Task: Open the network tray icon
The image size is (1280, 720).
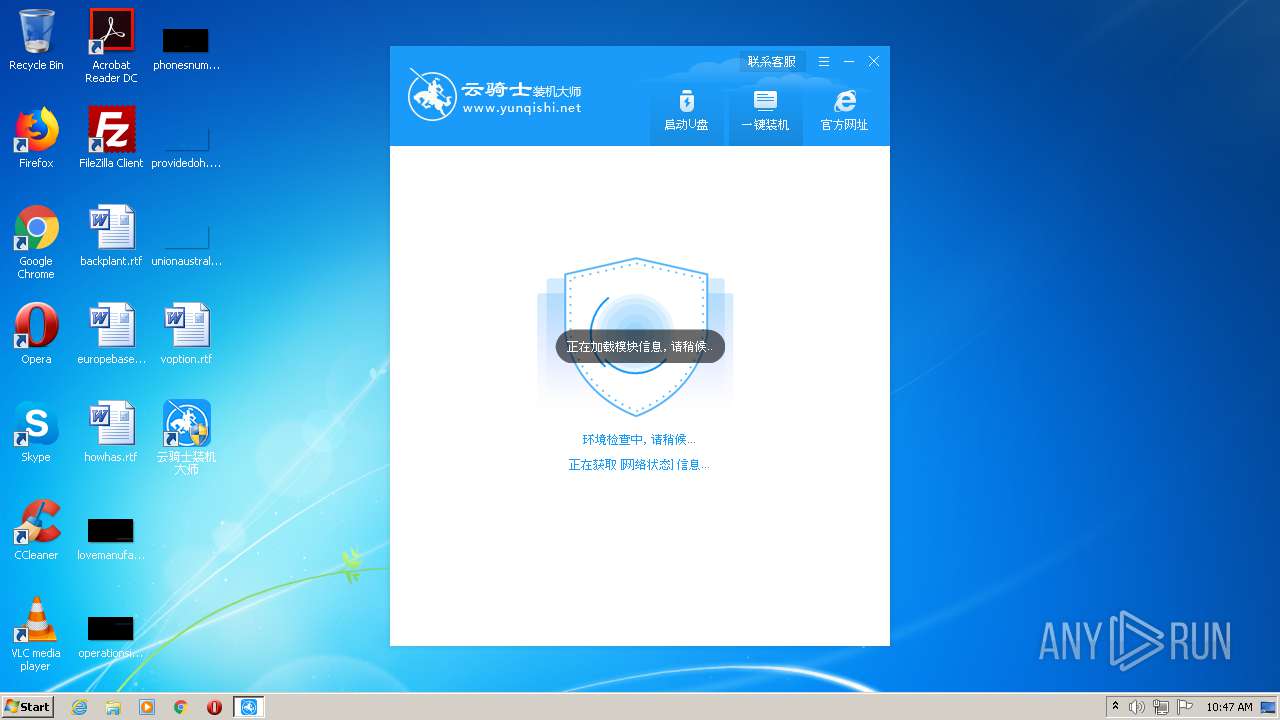Action: 1161,707
